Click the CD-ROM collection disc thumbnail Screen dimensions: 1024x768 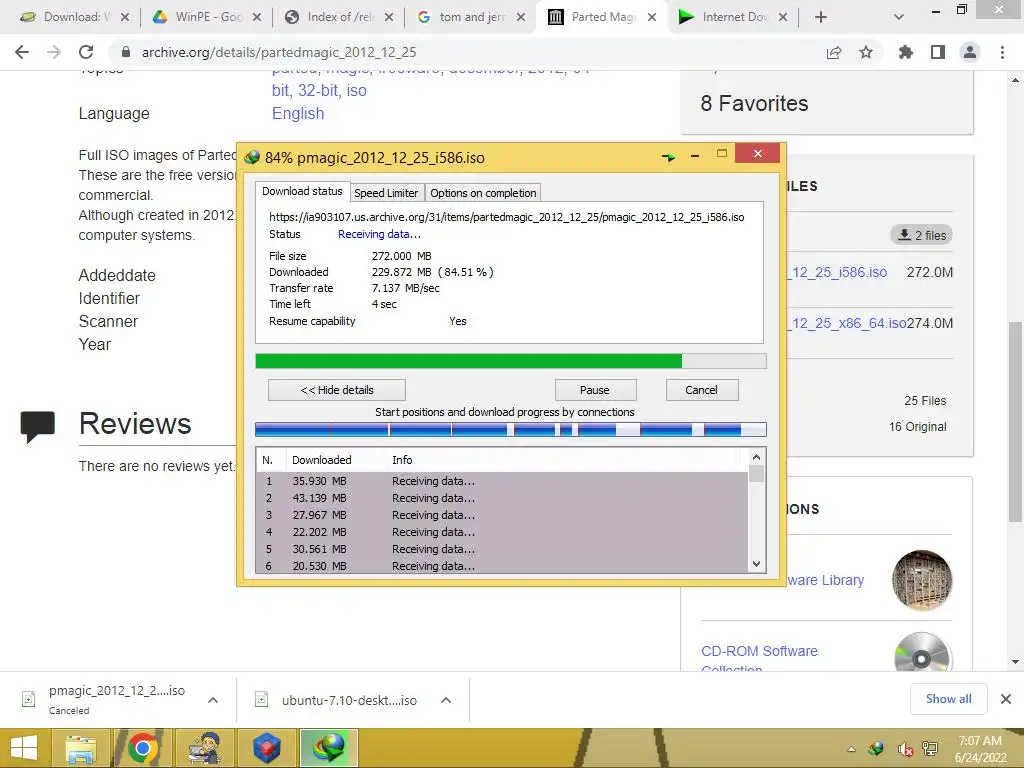(921, 653)
